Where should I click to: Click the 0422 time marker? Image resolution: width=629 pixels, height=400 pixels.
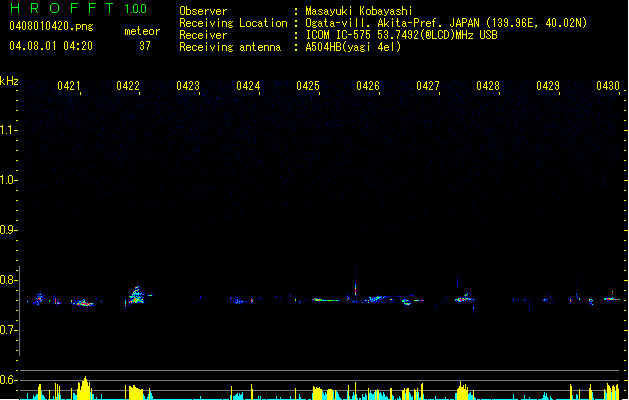pyautogui.click(x=128, y=86)
